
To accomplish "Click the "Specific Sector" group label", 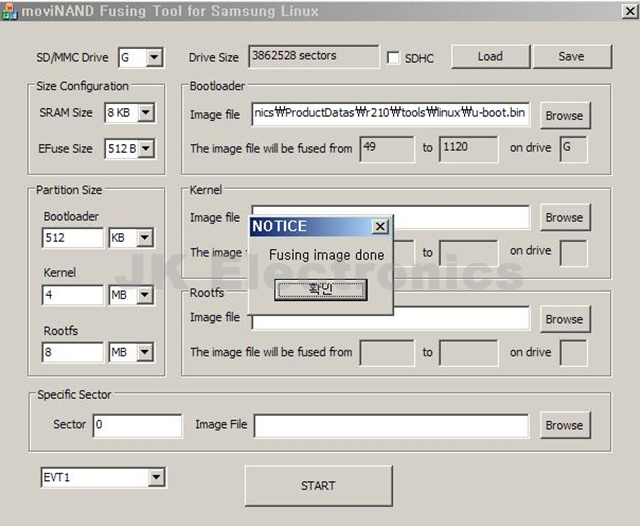I will (x=74, y=395).
